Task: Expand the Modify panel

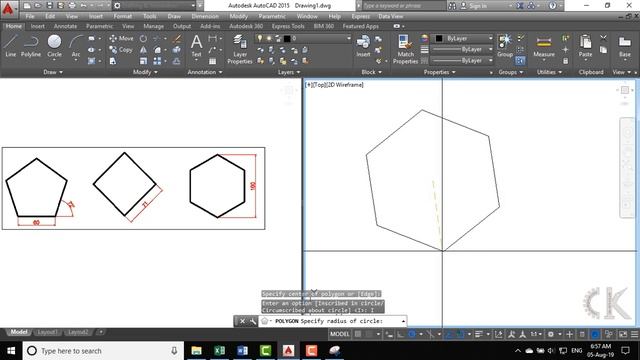Action: (145, 72)
